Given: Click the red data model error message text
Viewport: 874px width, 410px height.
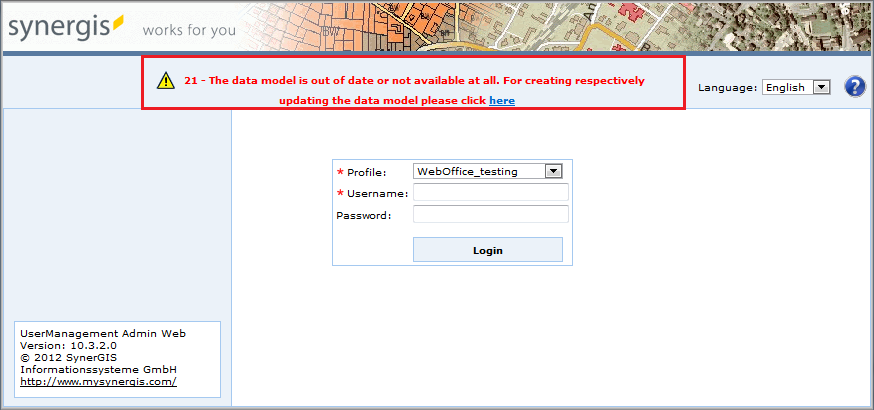Looking at the screenshot, I should click(414, 80).
